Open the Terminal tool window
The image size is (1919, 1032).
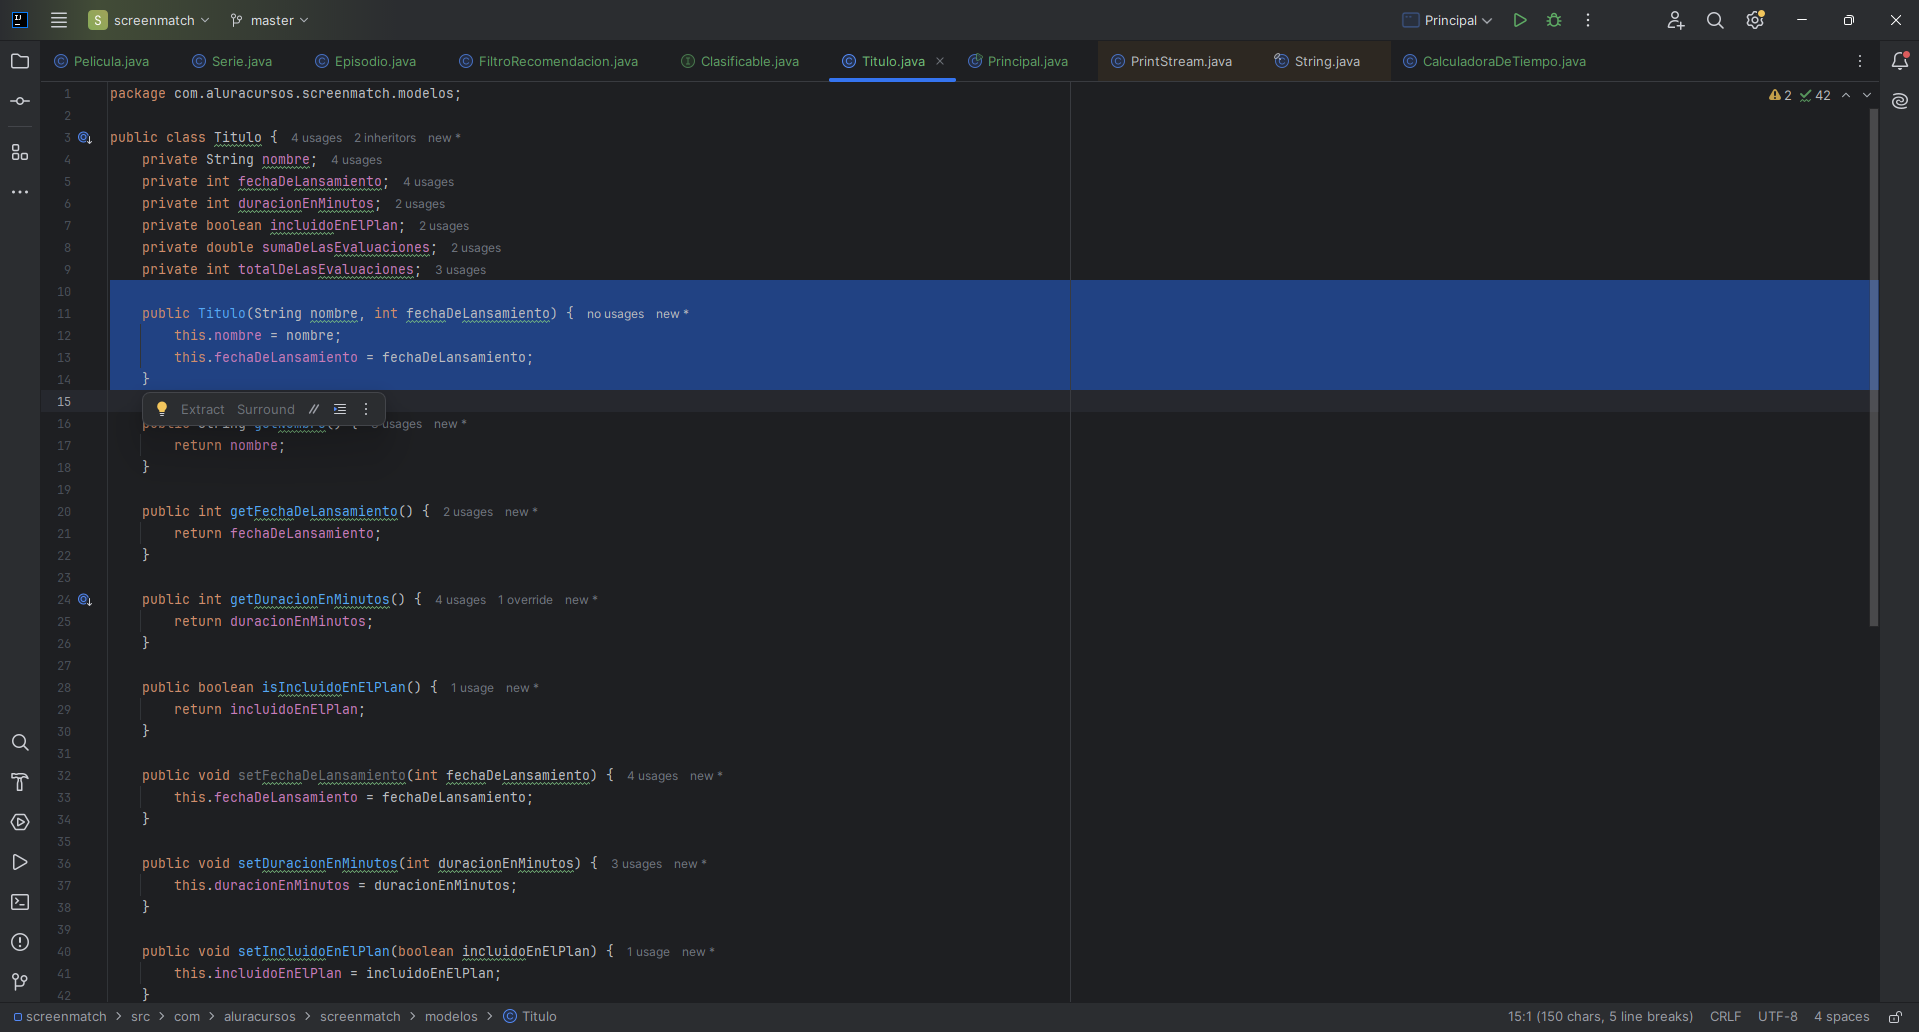(20, 902)
